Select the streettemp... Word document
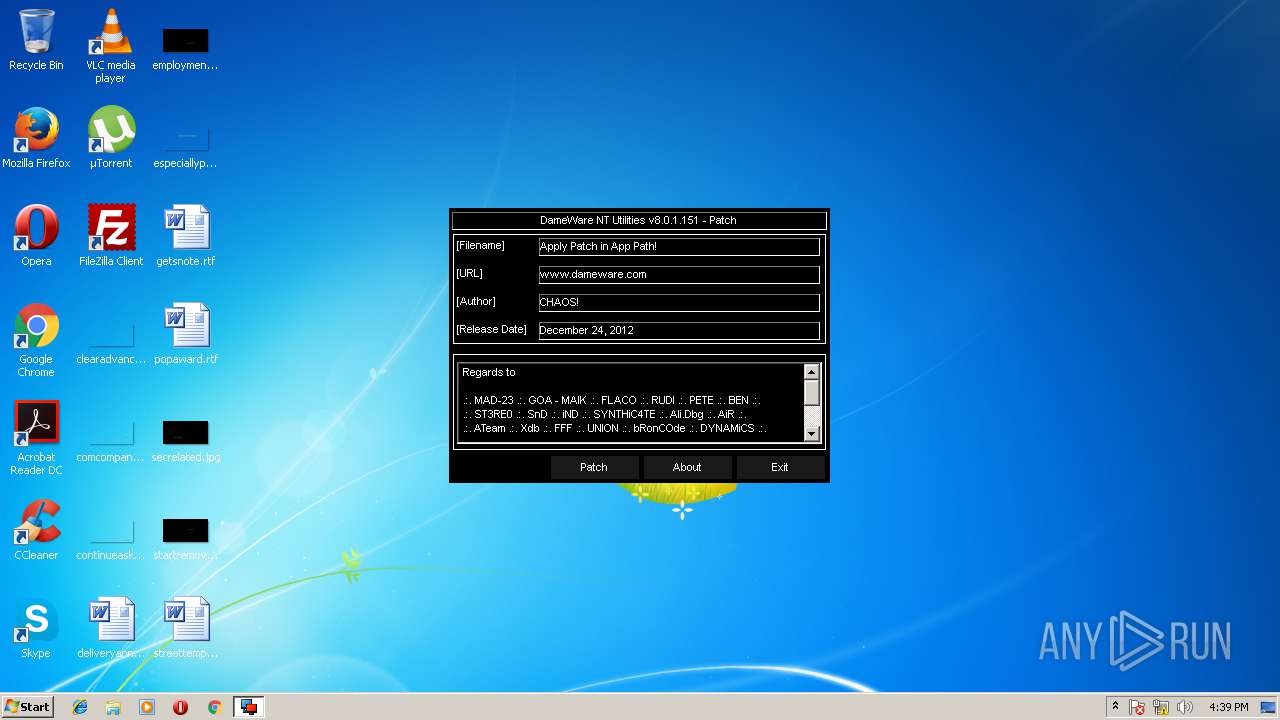 [185, 628]
